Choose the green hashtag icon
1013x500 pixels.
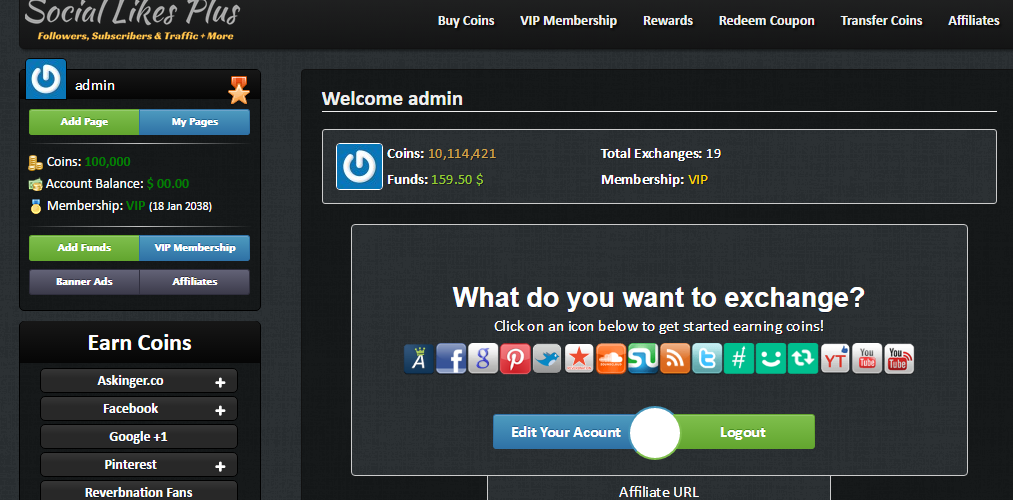coord(739,359)
